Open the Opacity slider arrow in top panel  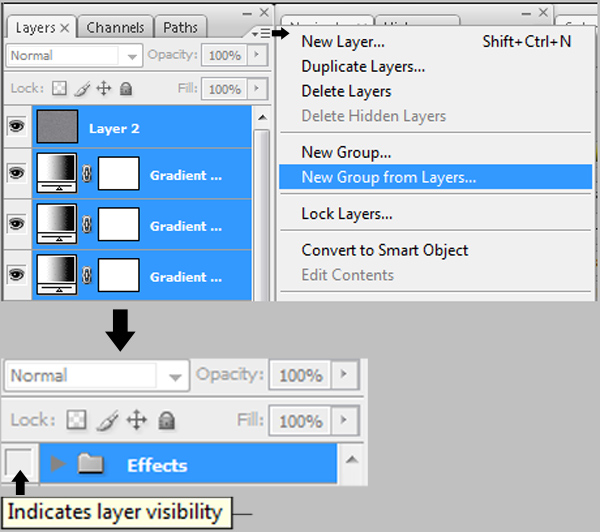click(x=256, y=55)
